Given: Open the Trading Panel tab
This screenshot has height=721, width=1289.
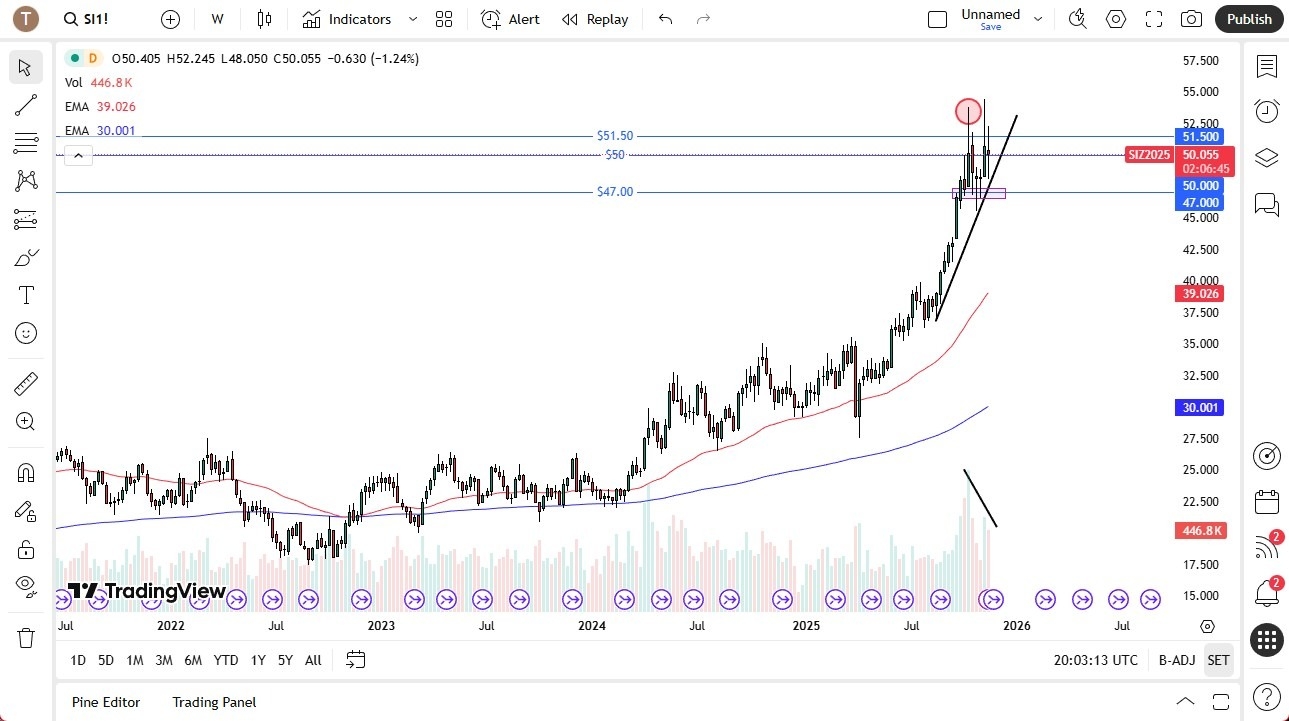Looking at the screenshot, I should [213, 701].
